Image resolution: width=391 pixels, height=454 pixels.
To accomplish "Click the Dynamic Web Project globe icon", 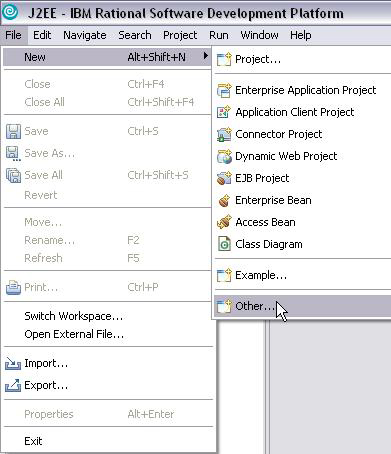I will 224,156.
